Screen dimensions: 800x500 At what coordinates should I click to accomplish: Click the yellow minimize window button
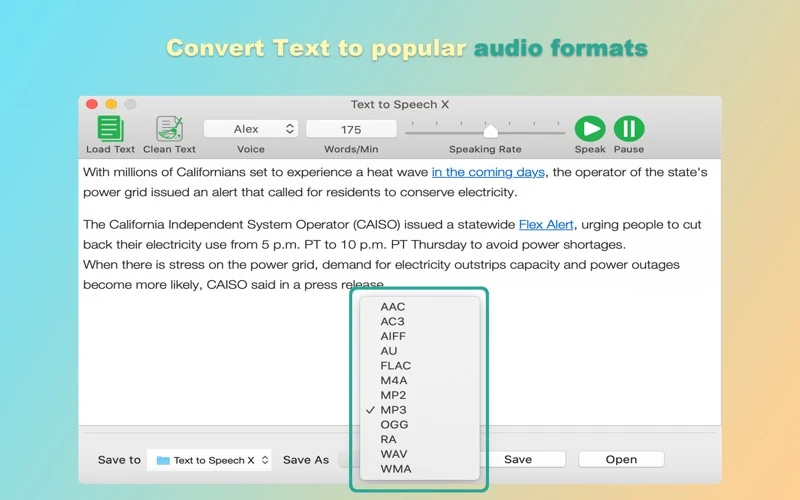click(111, 104)
